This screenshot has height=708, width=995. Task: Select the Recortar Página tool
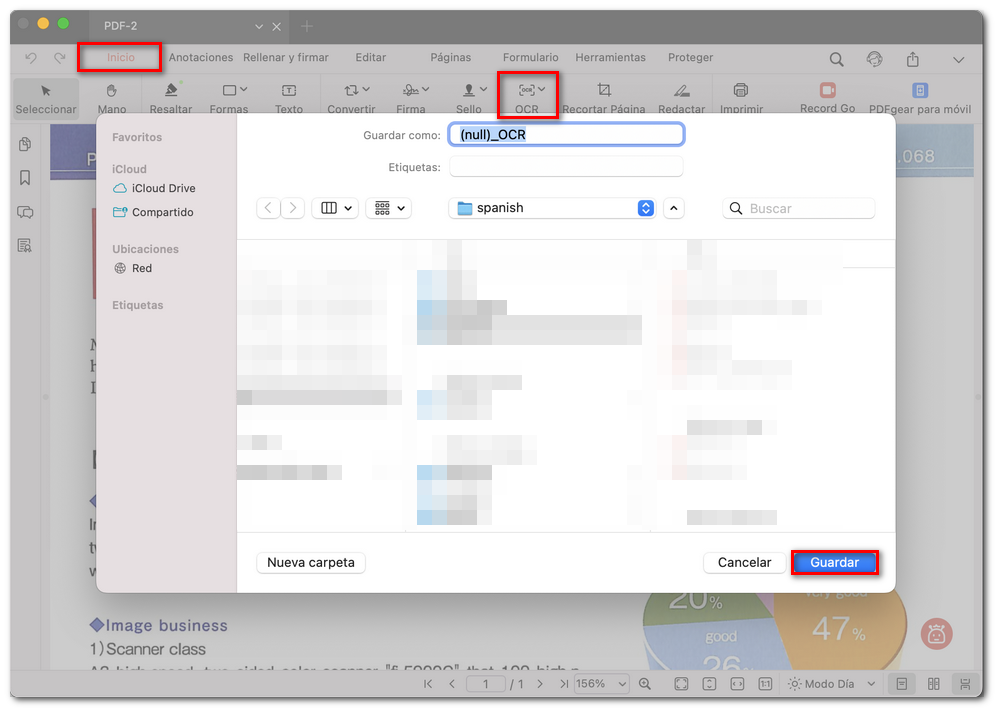(604, 95)
